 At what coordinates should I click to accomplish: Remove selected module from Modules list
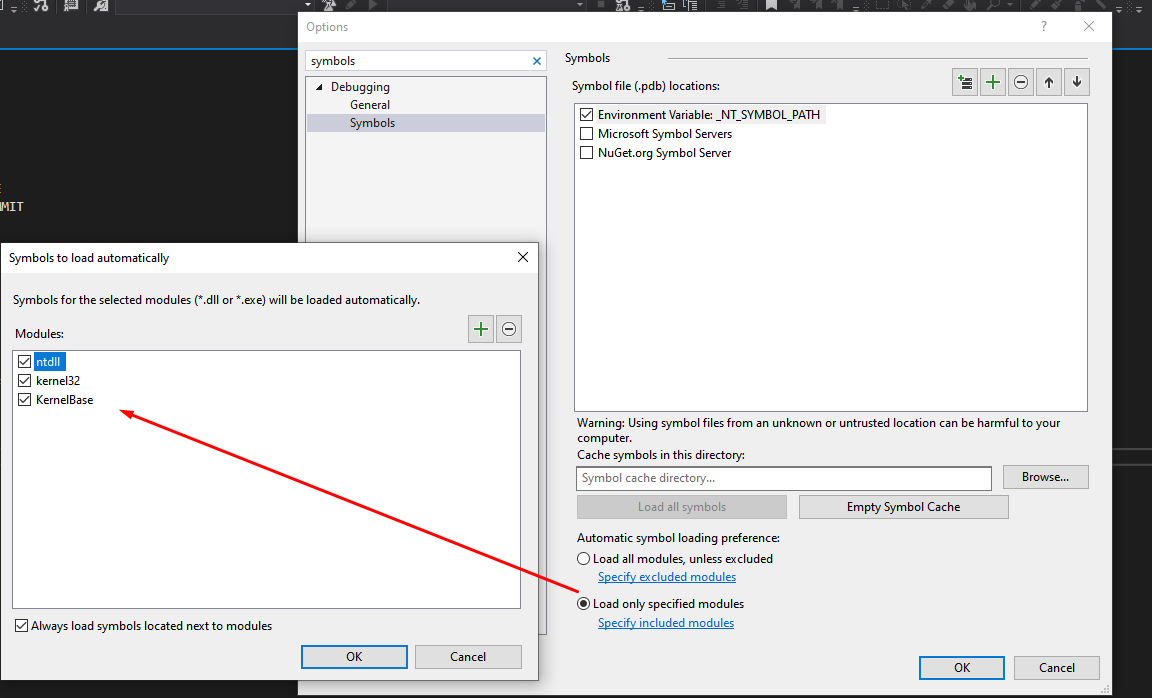point(509,329)
